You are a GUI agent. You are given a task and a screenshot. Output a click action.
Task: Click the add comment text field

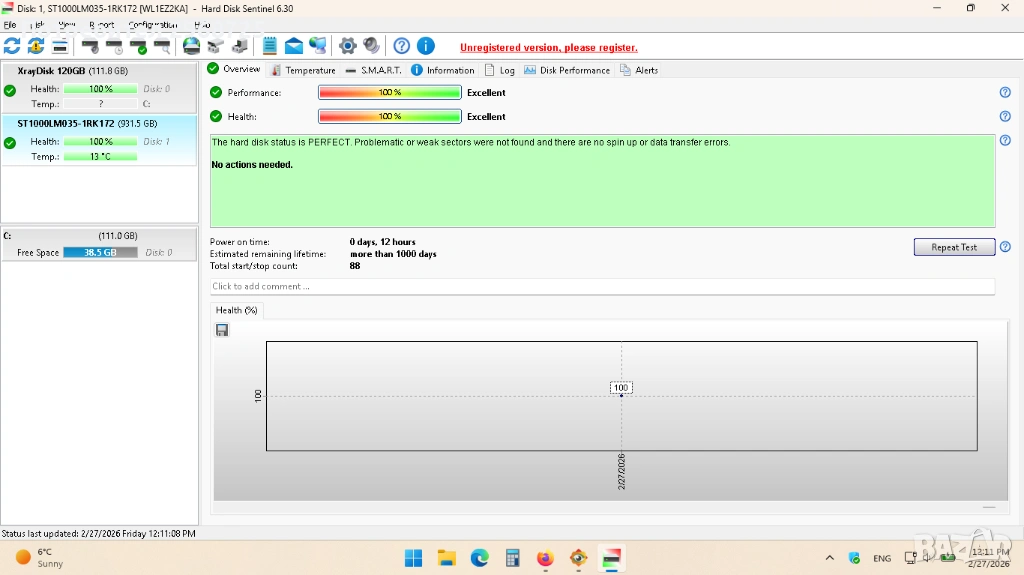click(x=602, y=287)
